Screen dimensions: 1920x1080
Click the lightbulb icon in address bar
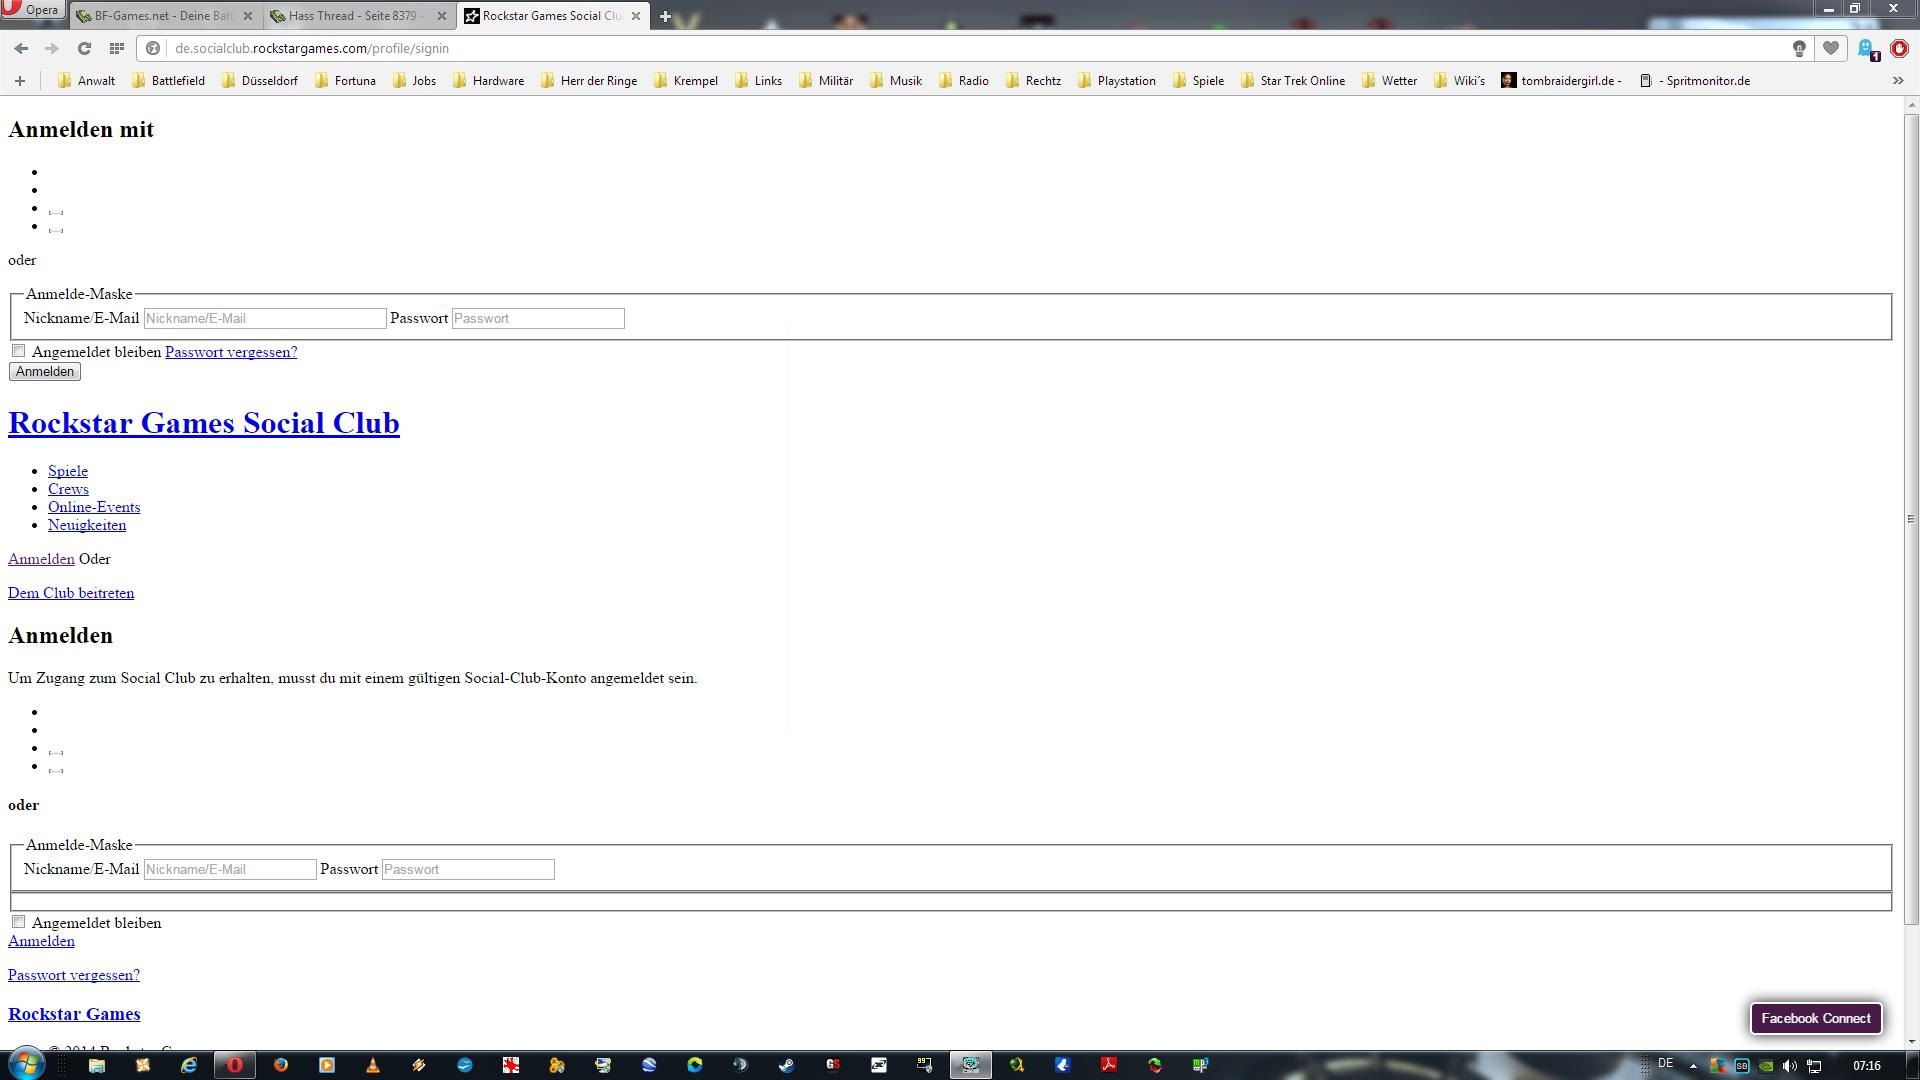click(x=1799, y=48)
